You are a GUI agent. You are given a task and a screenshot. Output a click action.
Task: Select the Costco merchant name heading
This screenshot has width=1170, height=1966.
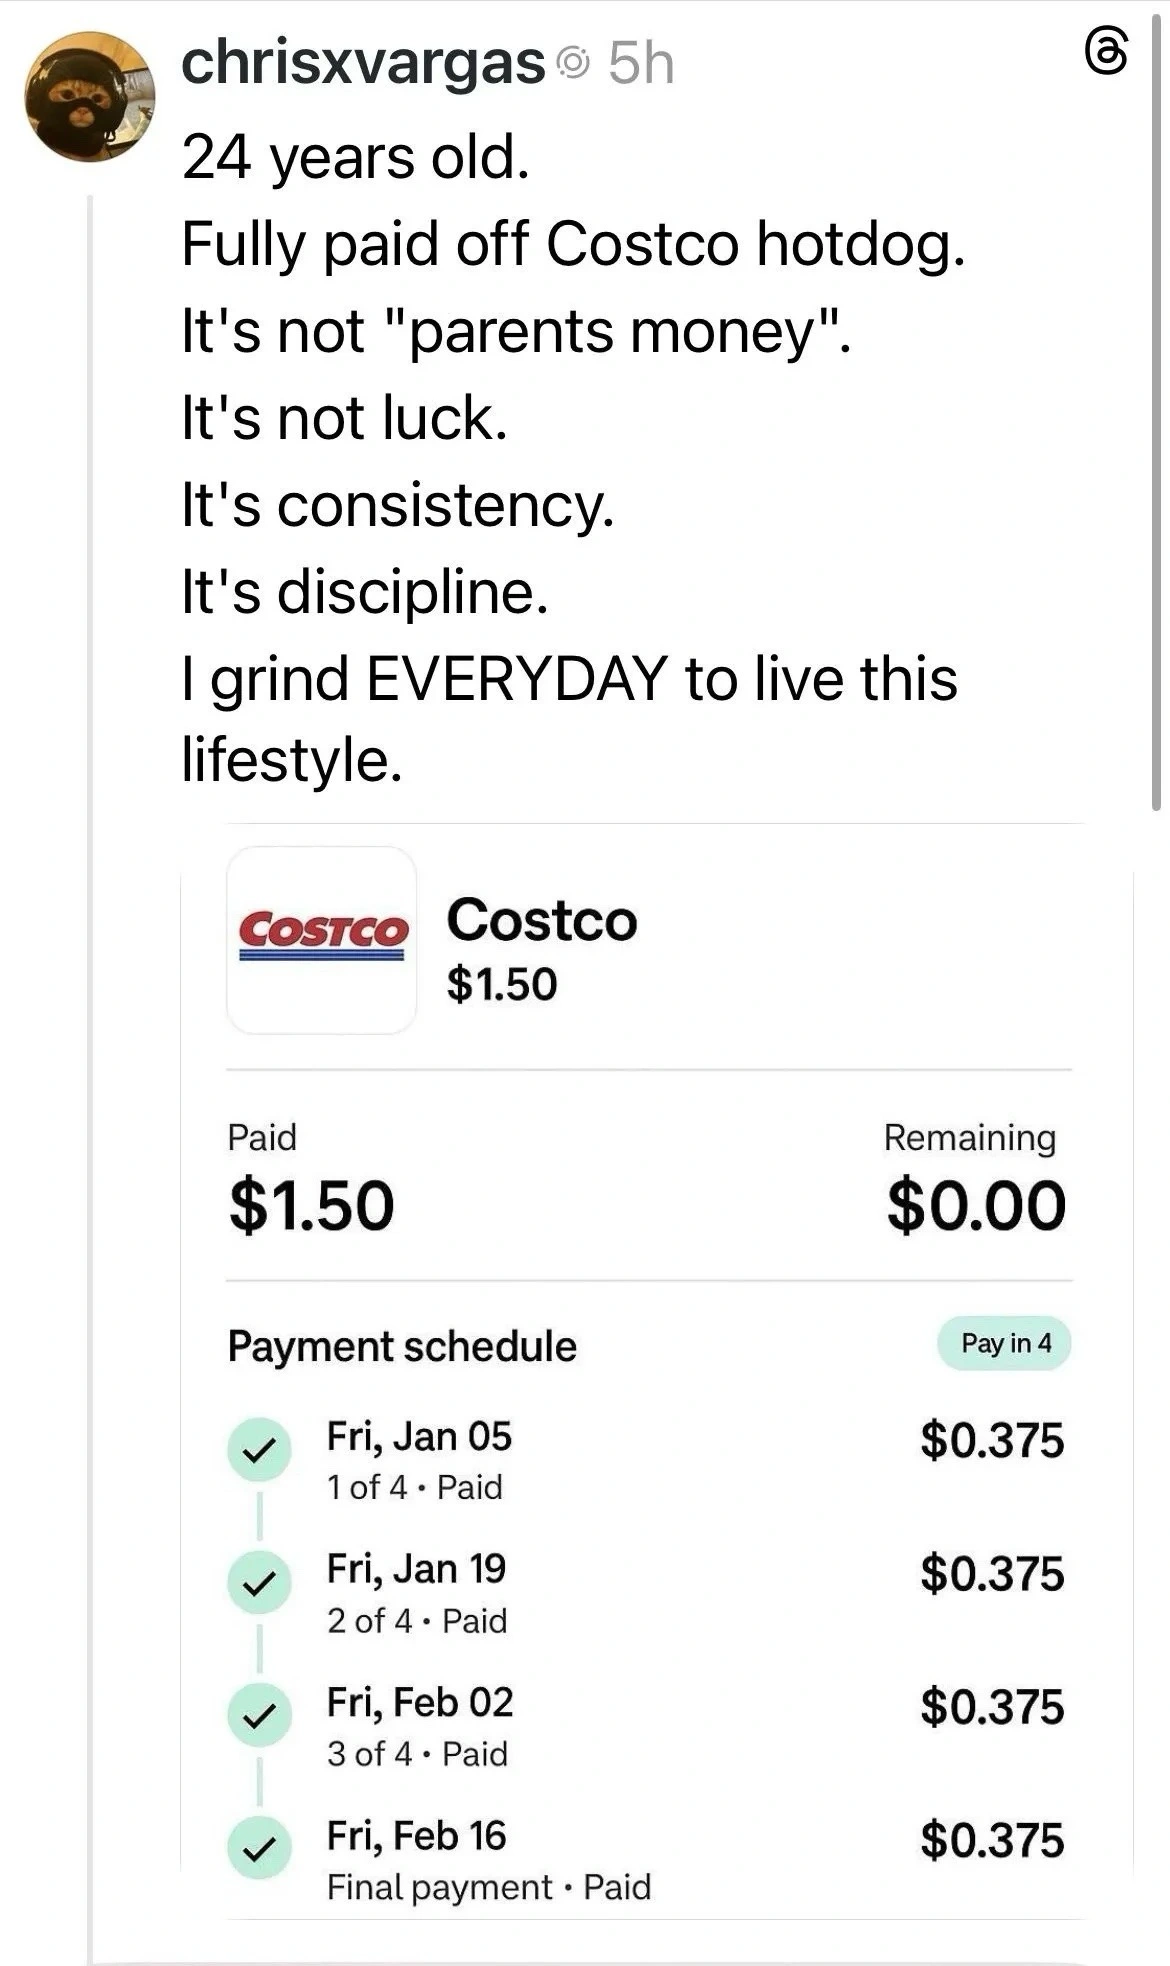(541, 919)
